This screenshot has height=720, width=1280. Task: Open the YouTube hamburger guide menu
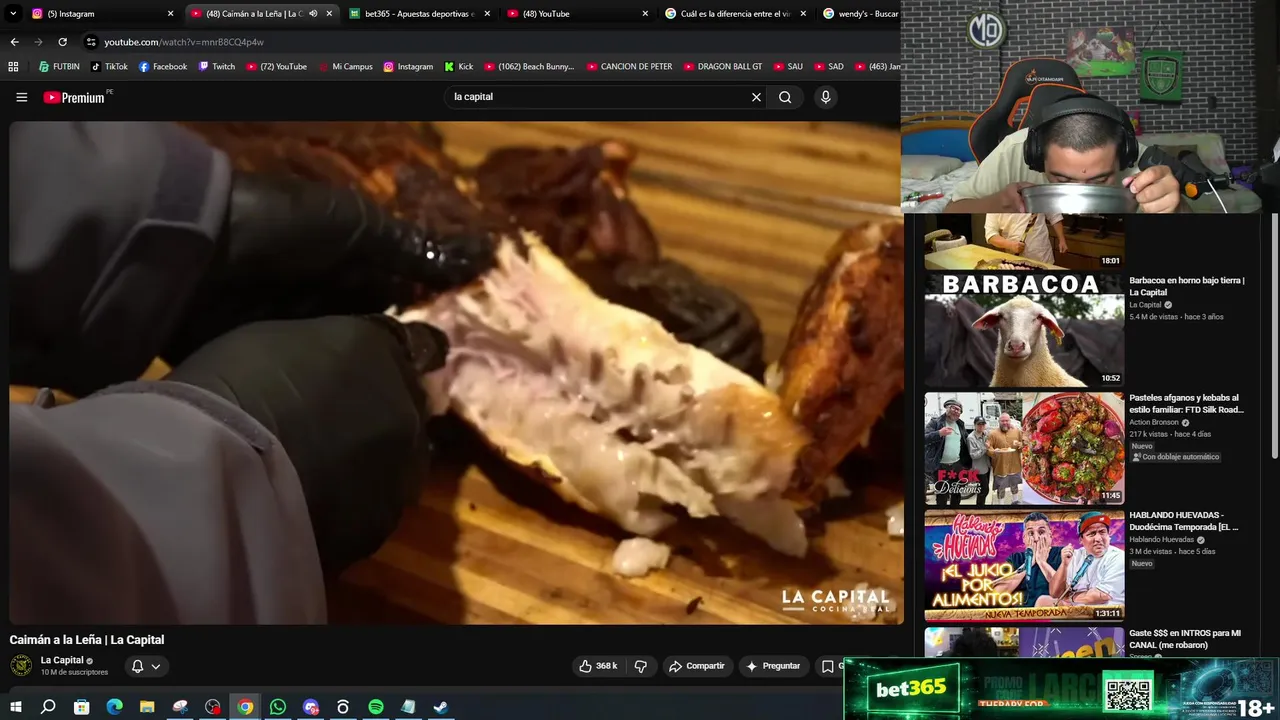(x=21, y=97)
